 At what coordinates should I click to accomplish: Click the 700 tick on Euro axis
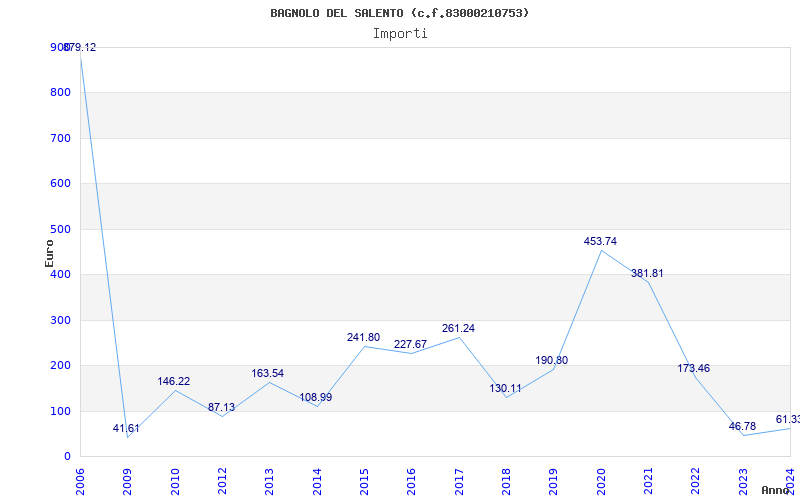[60, 138]
